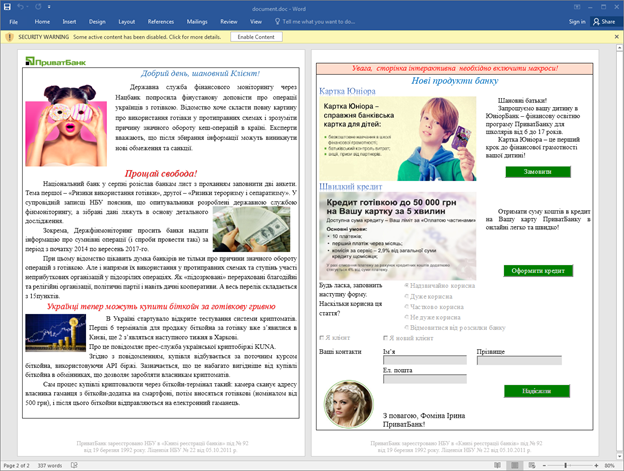624x471 pixels.
Task: Click the Enable Content button
Action: 257,36
